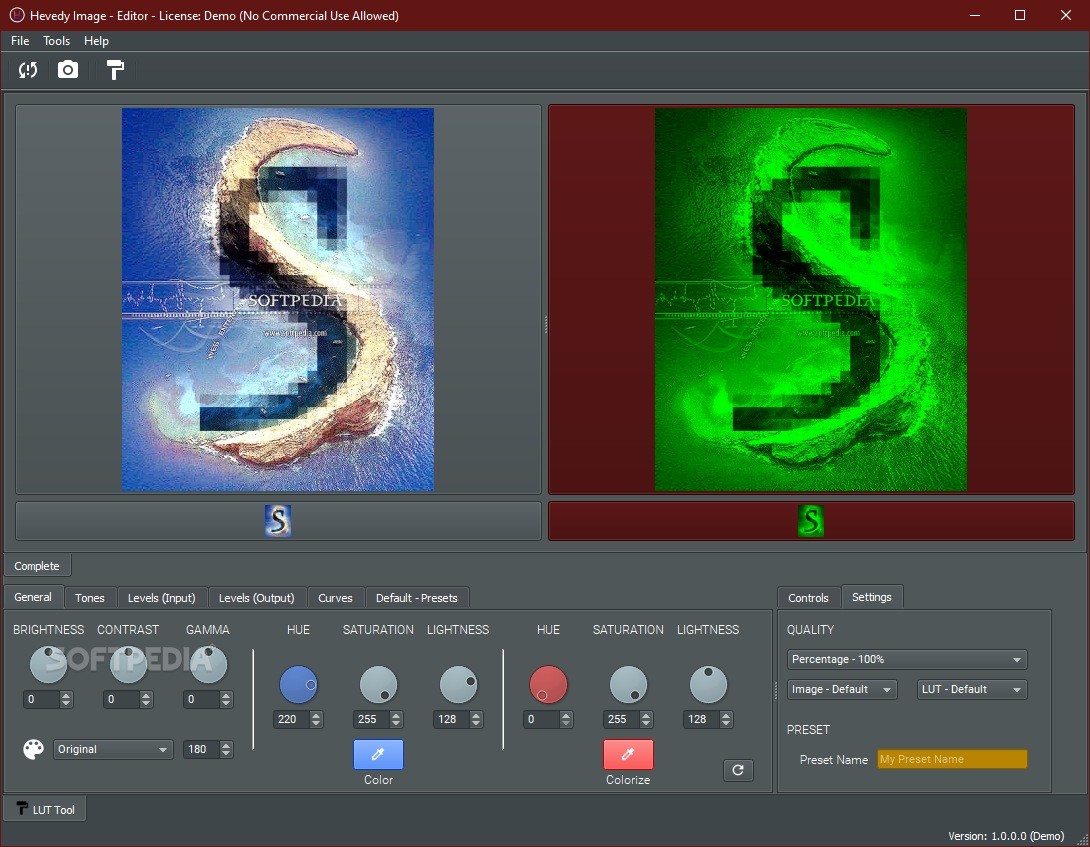Open the LUT - Default dropdown
Image resolution: width=1090 pixels, height=847 pixels.
point(972,689)
